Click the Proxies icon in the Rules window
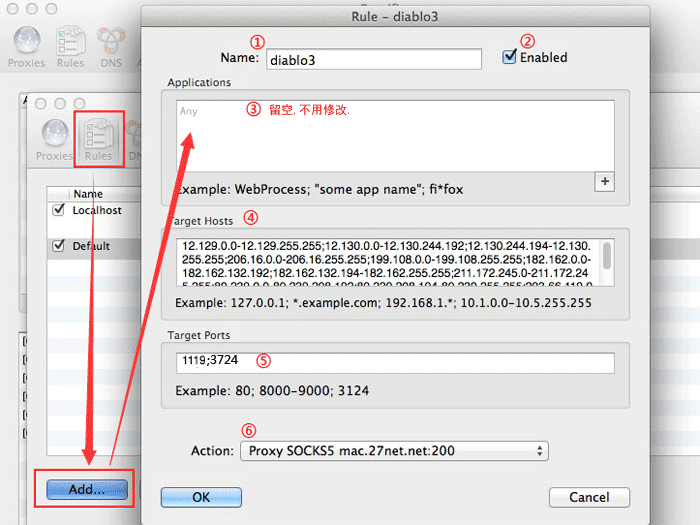The width and height of the screenshot is (700, 525). [54, 138]
